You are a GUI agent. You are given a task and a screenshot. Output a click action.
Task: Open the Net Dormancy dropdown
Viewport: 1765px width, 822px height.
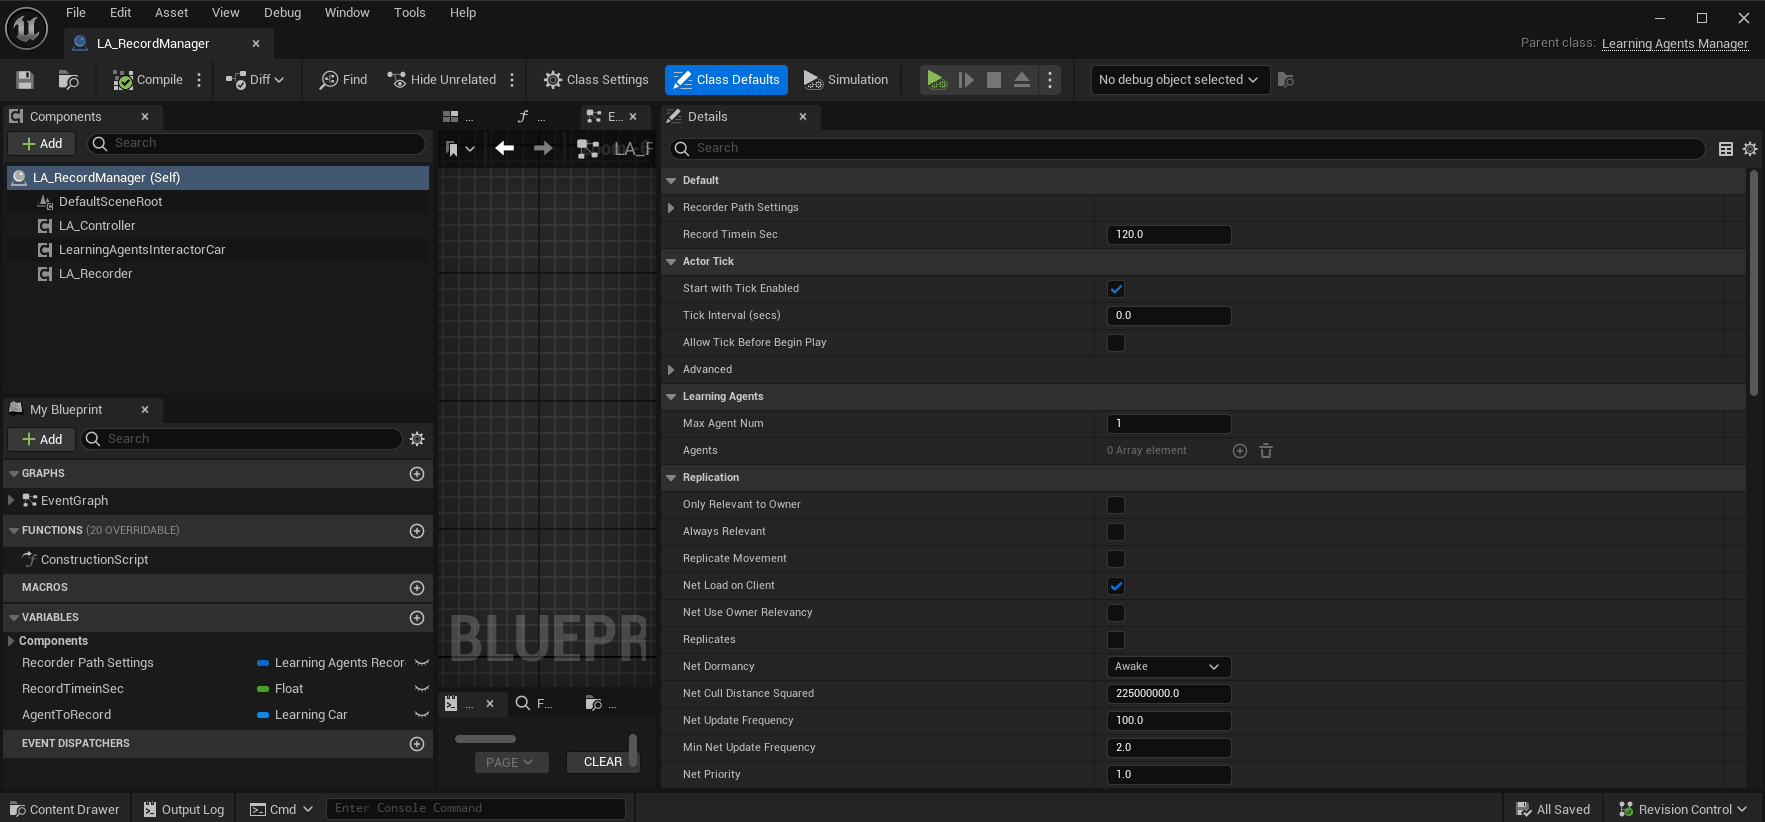[x=1168, y=667]
